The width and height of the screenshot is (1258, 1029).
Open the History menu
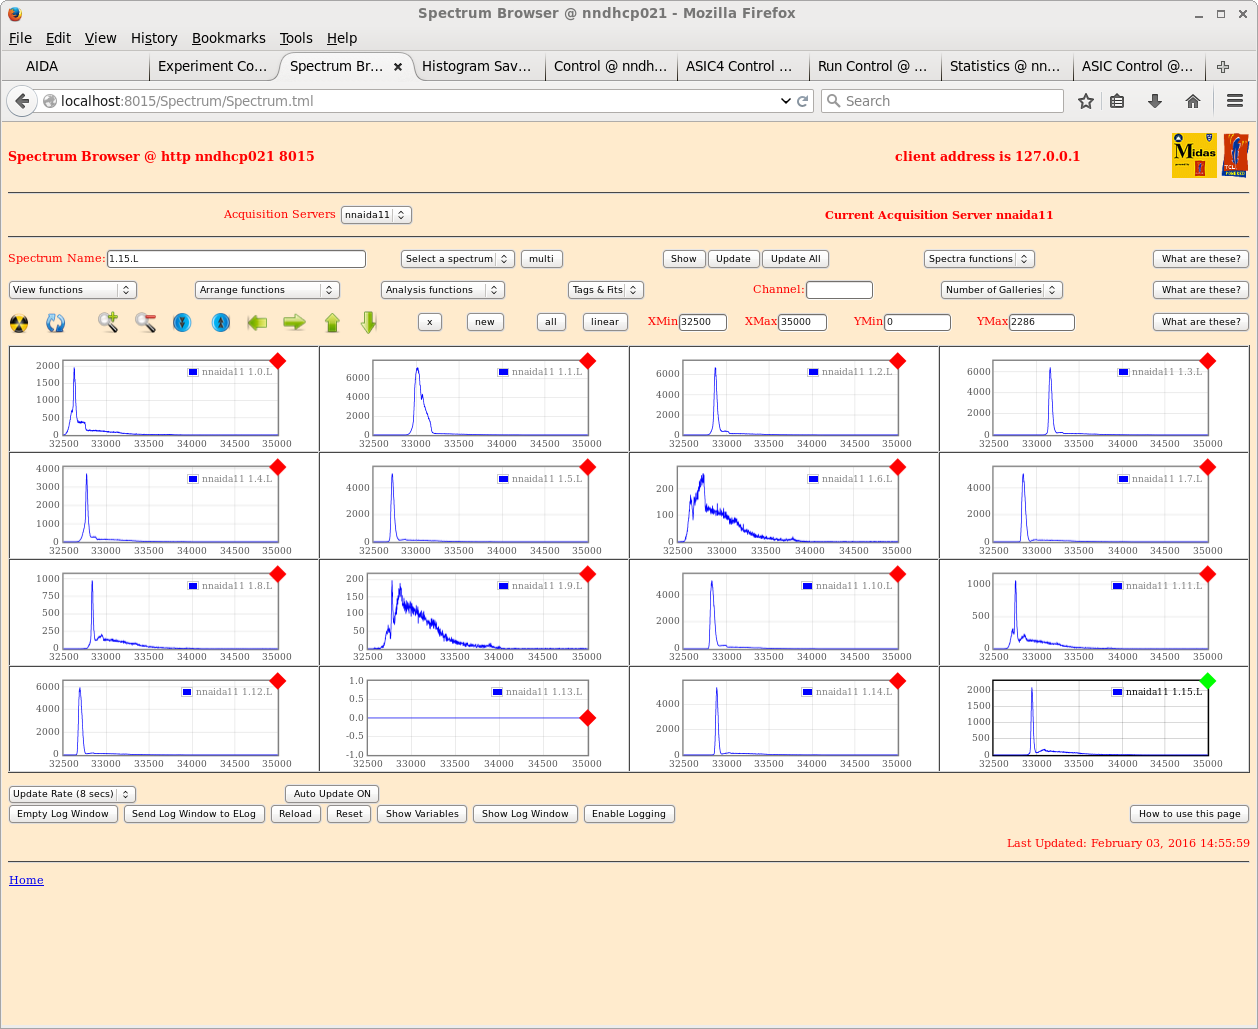tap(154, 38)
